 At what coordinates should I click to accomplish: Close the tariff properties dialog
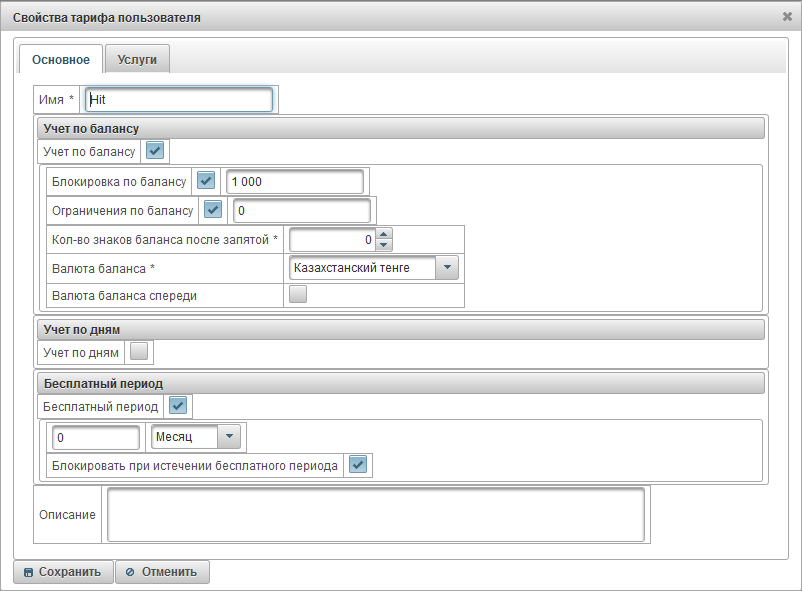tap(787, 17)
